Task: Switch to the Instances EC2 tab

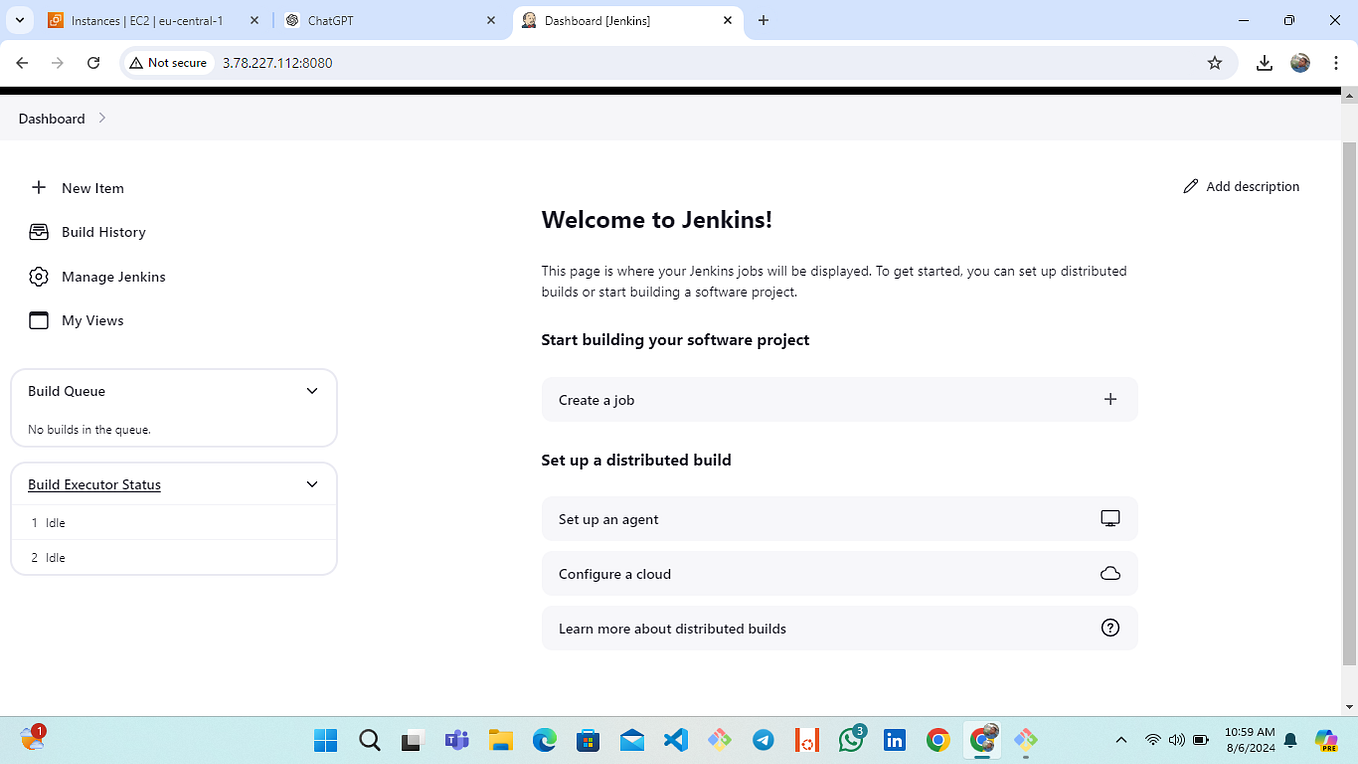Action: [150, 20]
